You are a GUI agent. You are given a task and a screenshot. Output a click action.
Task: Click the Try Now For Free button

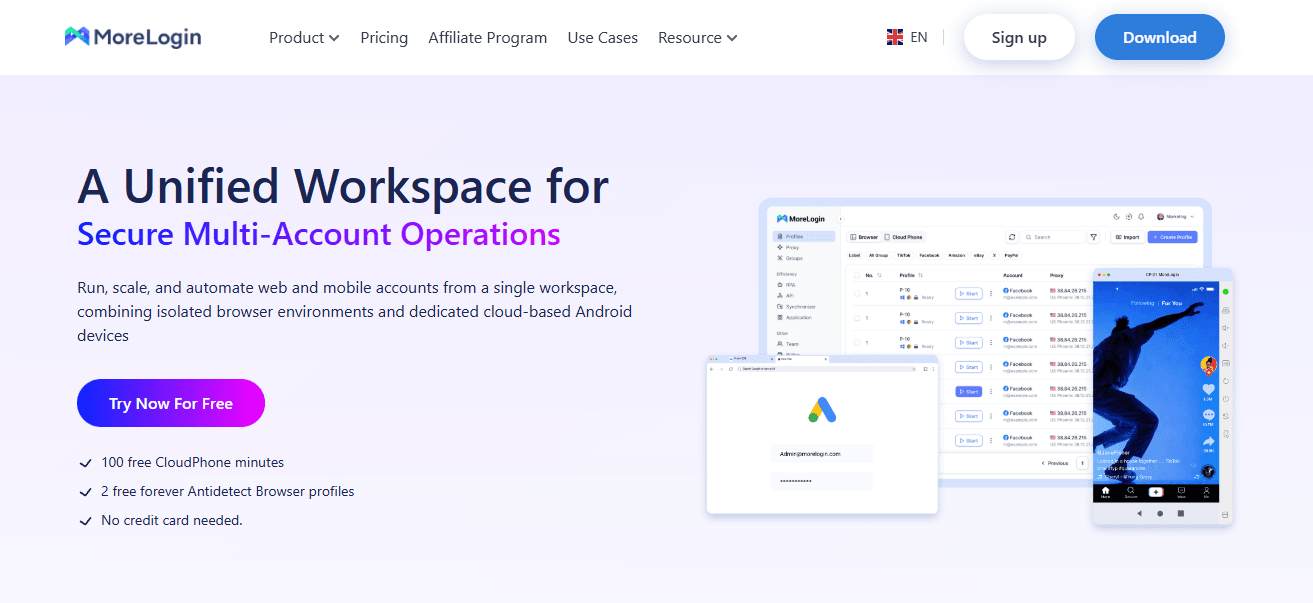click(x=171, y=403)
